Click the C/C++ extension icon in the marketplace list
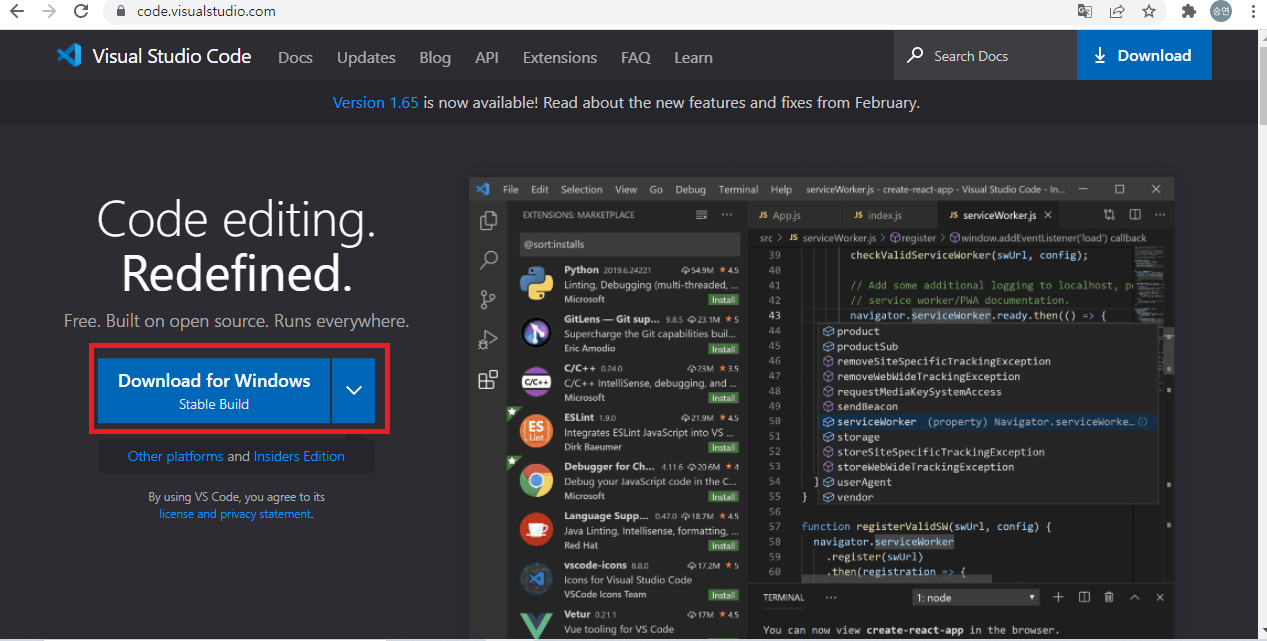The width and height of the screenshot is (1267, 641). pos(536,382)
